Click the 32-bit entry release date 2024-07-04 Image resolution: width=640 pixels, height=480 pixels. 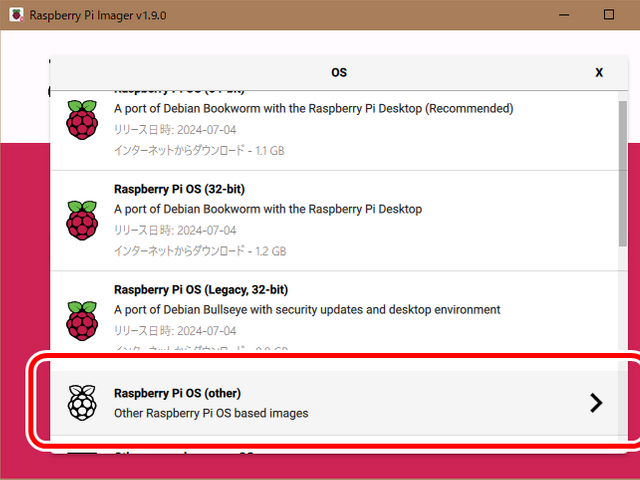tap(175, 230)
